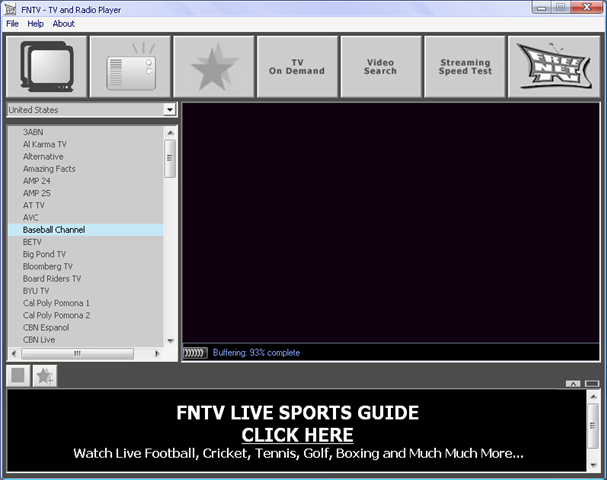Image resolution: width=607 pixels, height=480 pixels.
Task: Expand the United States country dropdown
Action: tap(170, 110)
